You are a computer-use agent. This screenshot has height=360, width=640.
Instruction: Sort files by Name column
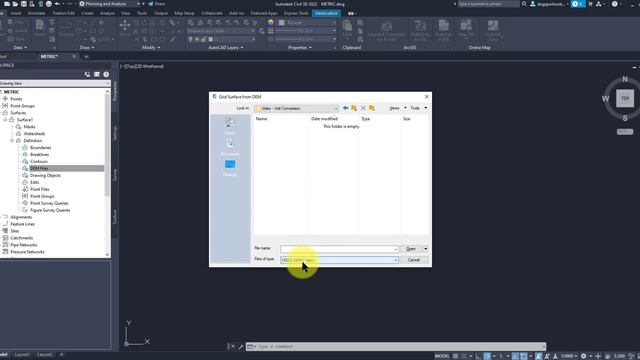pos(261,119)
